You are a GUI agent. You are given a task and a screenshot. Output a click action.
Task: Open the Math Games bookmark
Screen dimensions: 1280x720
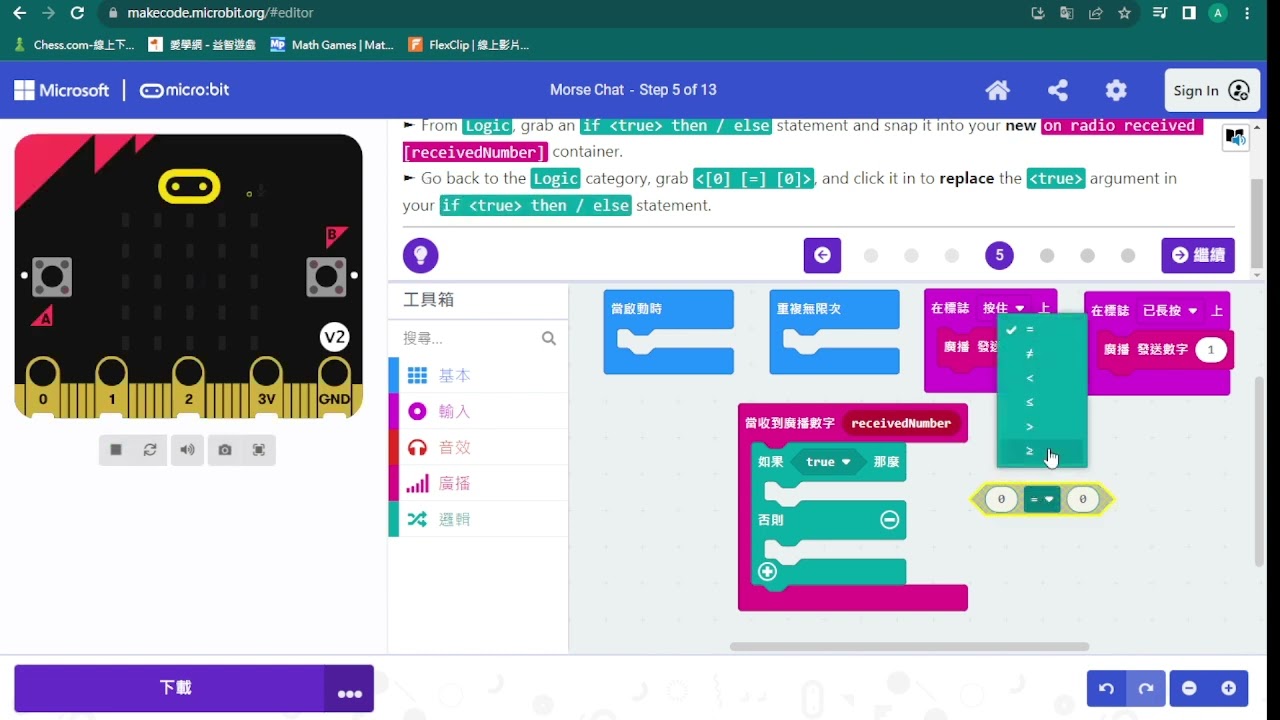(x=332, y=45)
